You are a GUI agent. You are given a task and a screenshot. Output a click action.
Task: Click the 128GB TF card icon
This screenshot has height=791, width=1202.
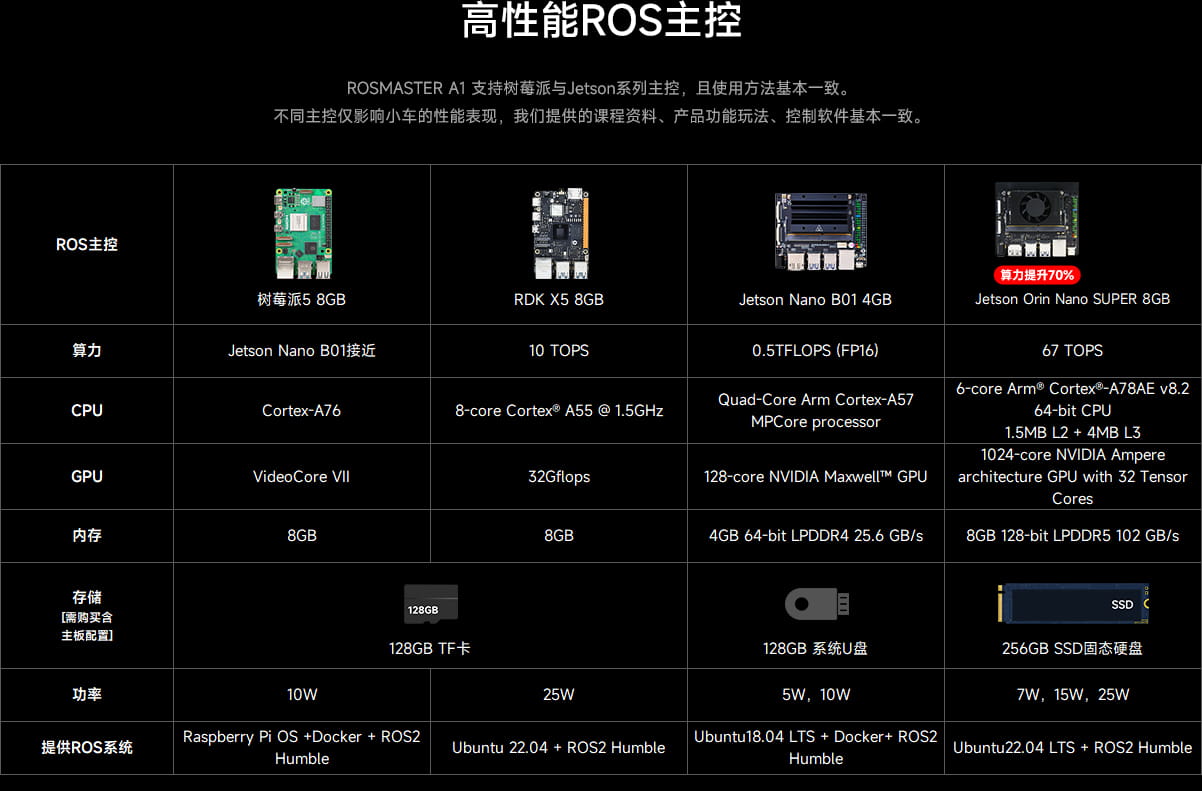click(430, 605)
